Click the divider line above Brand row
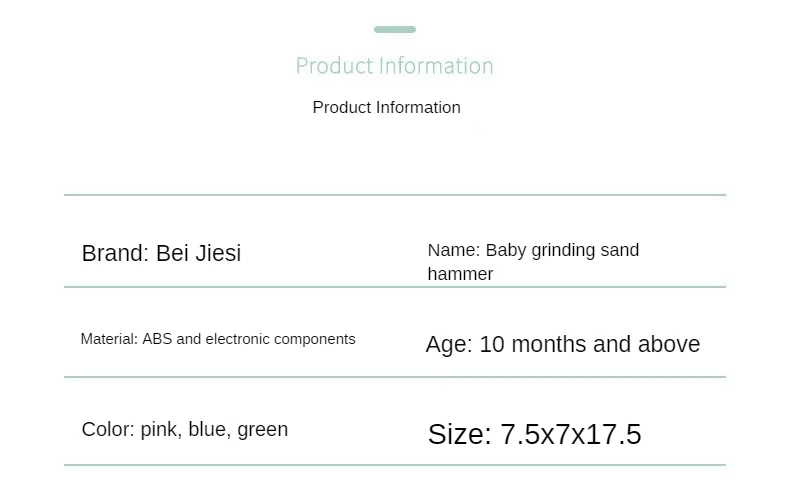Screen dimensions: 790x499 (394, 195)
